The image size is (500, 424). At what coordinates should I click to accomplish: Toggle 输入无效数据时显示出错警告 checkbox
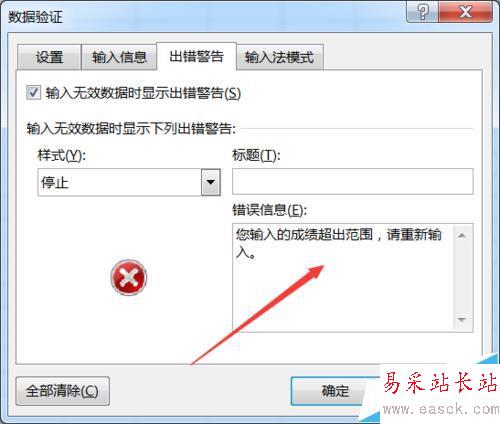[x=34, y=93]
